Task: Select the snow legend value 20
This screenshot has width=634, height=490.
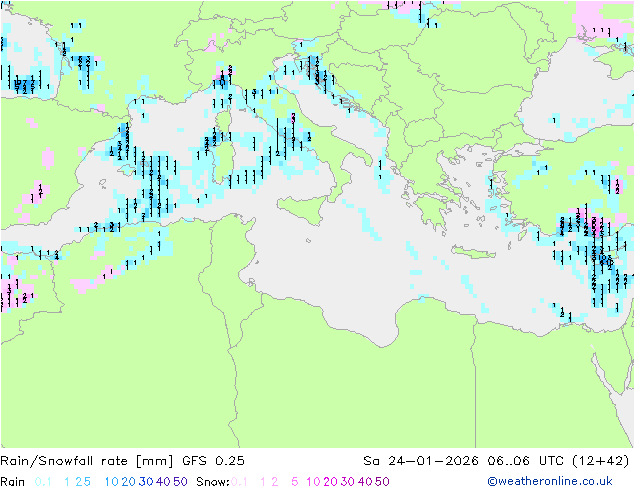Action: click(330, 482)
